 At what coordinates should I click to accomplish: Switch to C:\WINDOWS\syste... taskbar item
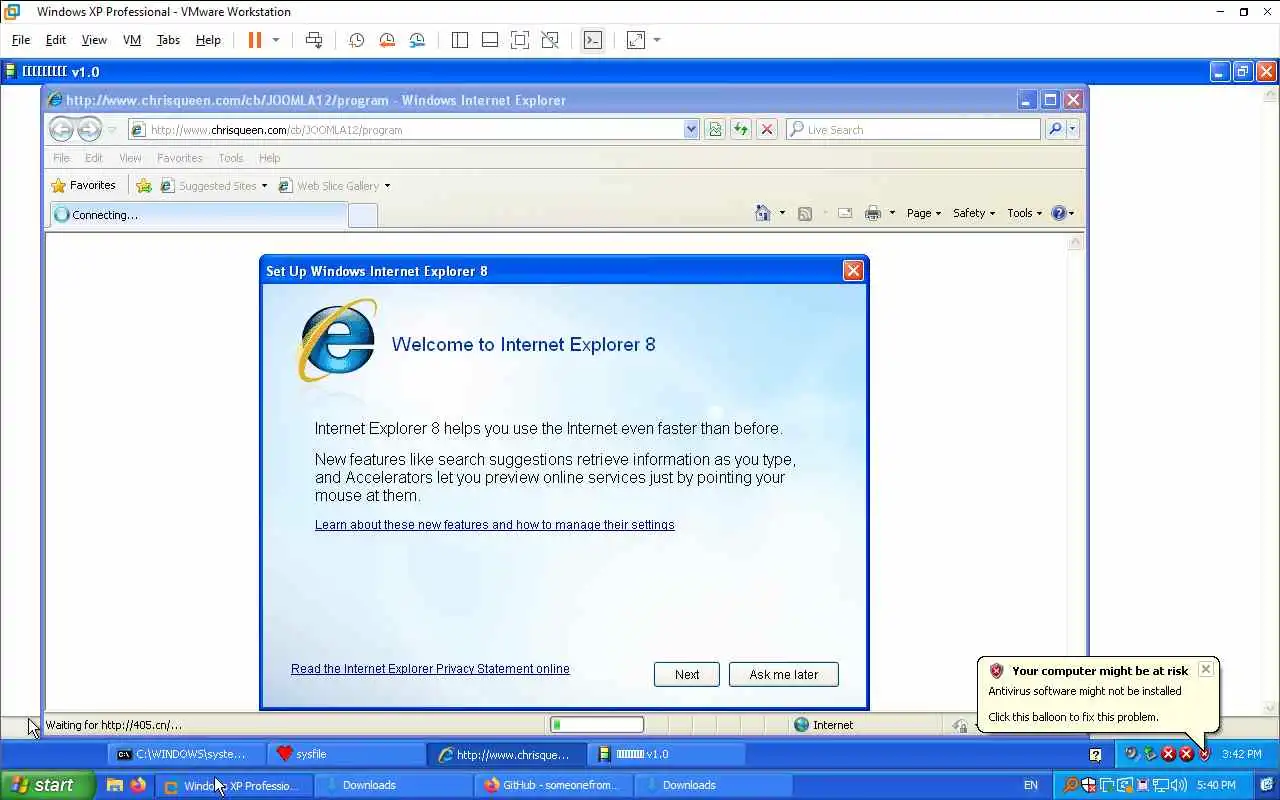[x=188, y=754]
